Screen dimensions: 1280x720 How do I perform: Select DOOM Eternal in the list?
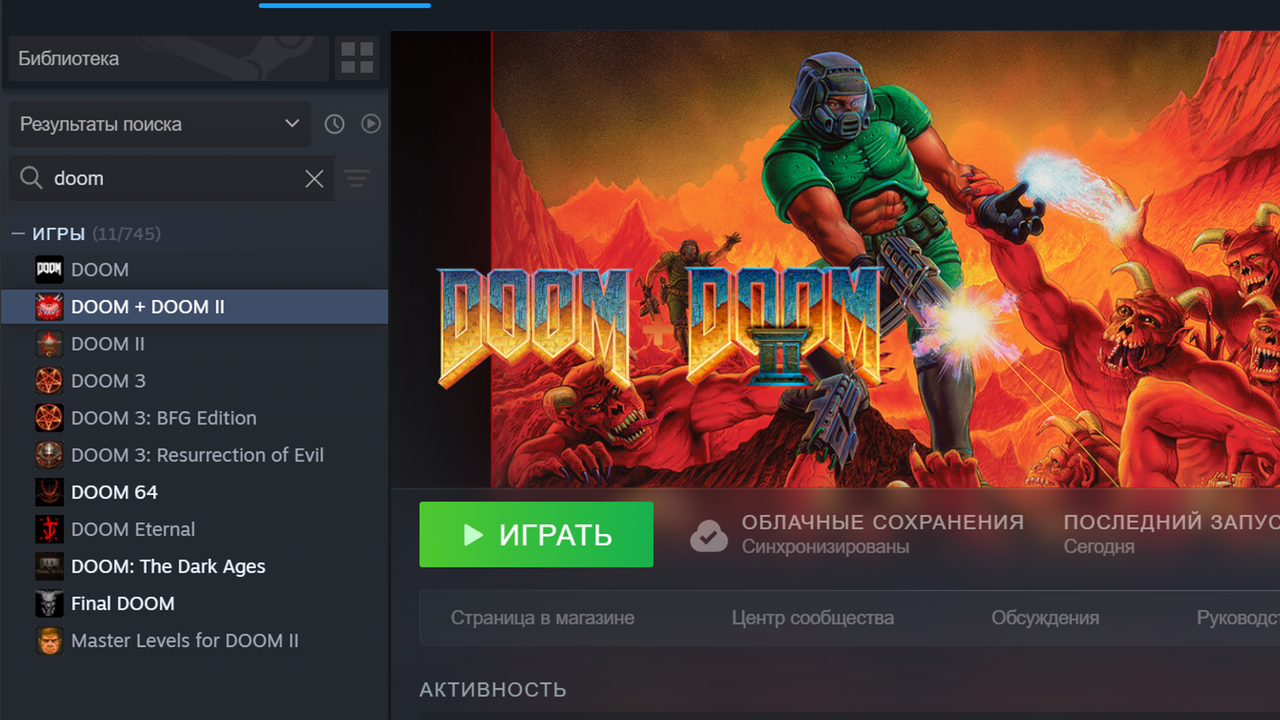(194, 529)
